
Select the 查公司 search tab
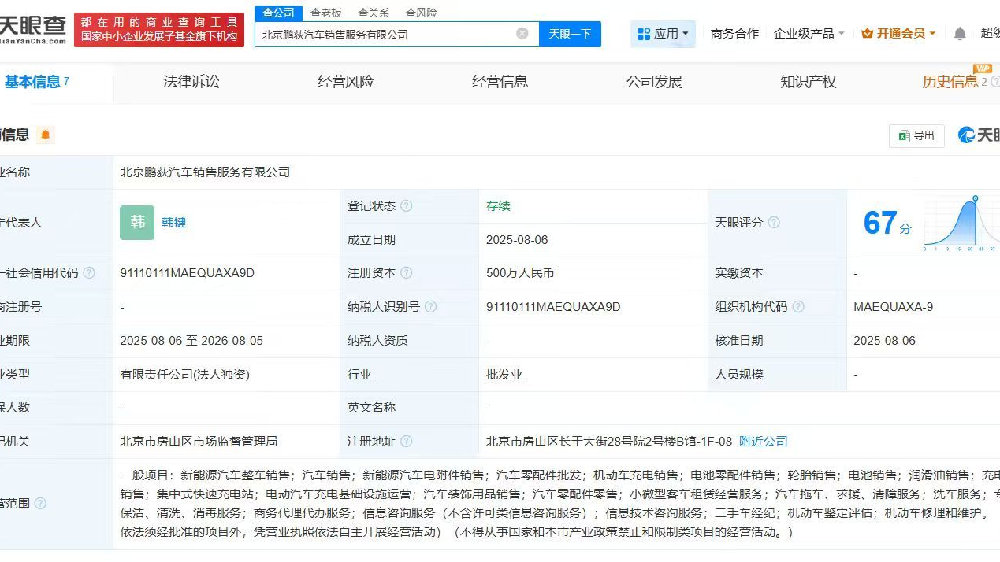(x=279, y=13)
